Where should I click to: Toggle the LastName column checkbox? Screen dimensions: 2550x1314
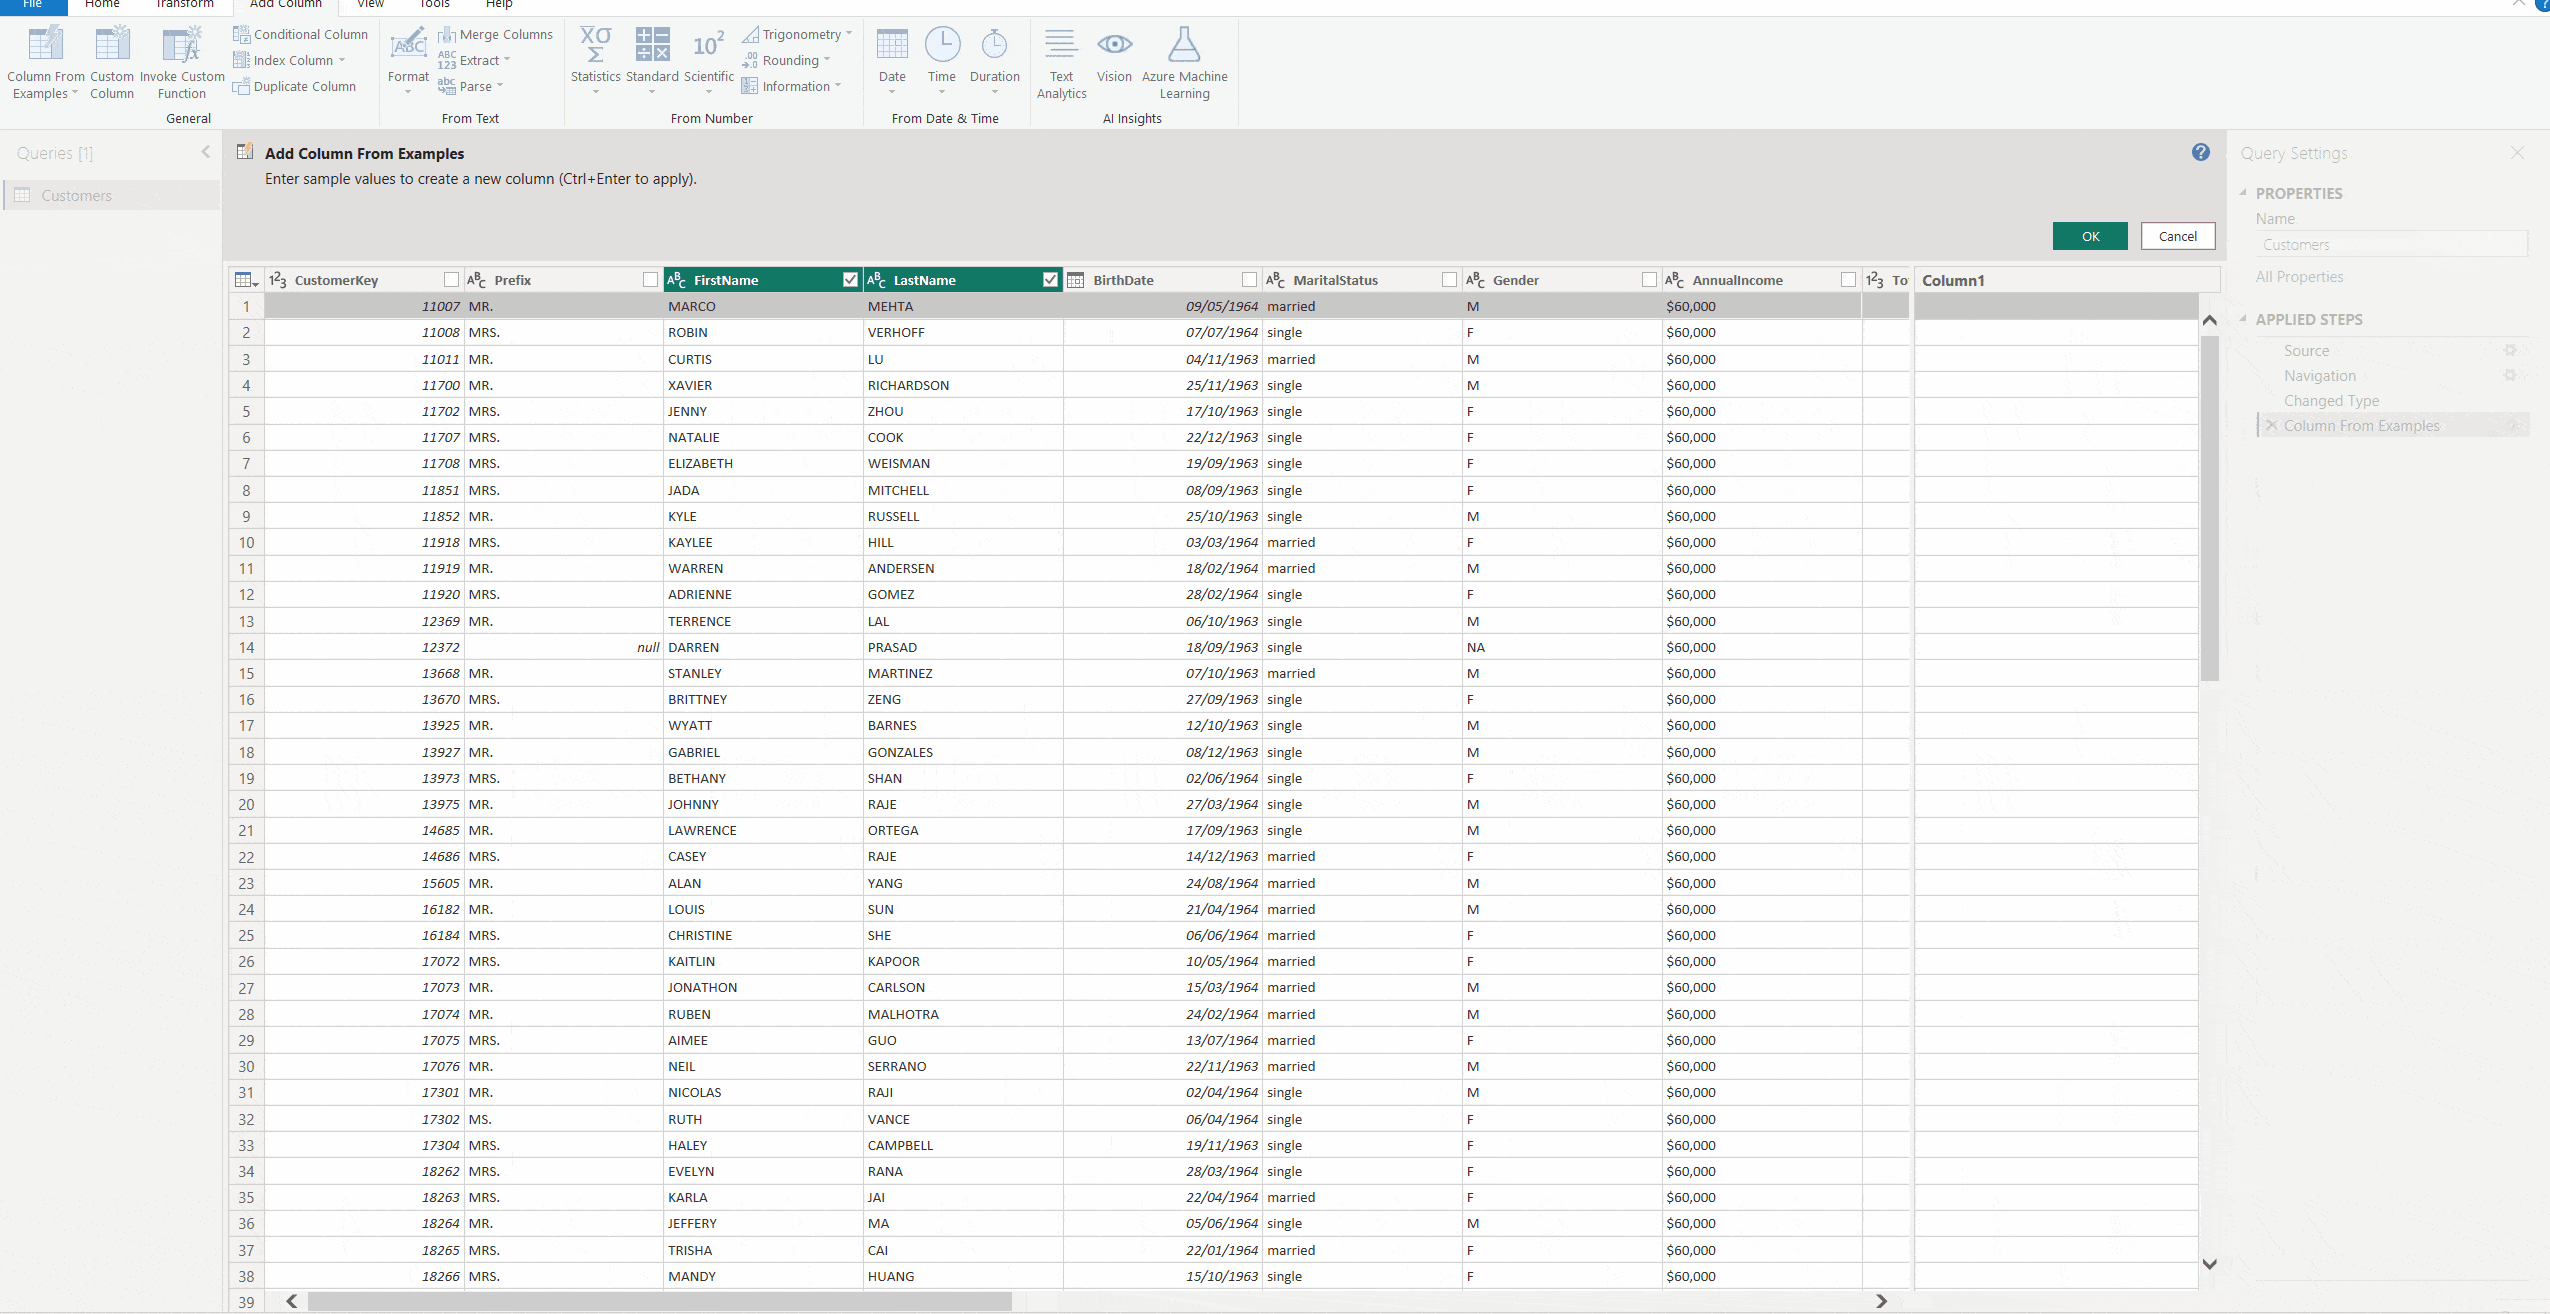coord(1047,280)
